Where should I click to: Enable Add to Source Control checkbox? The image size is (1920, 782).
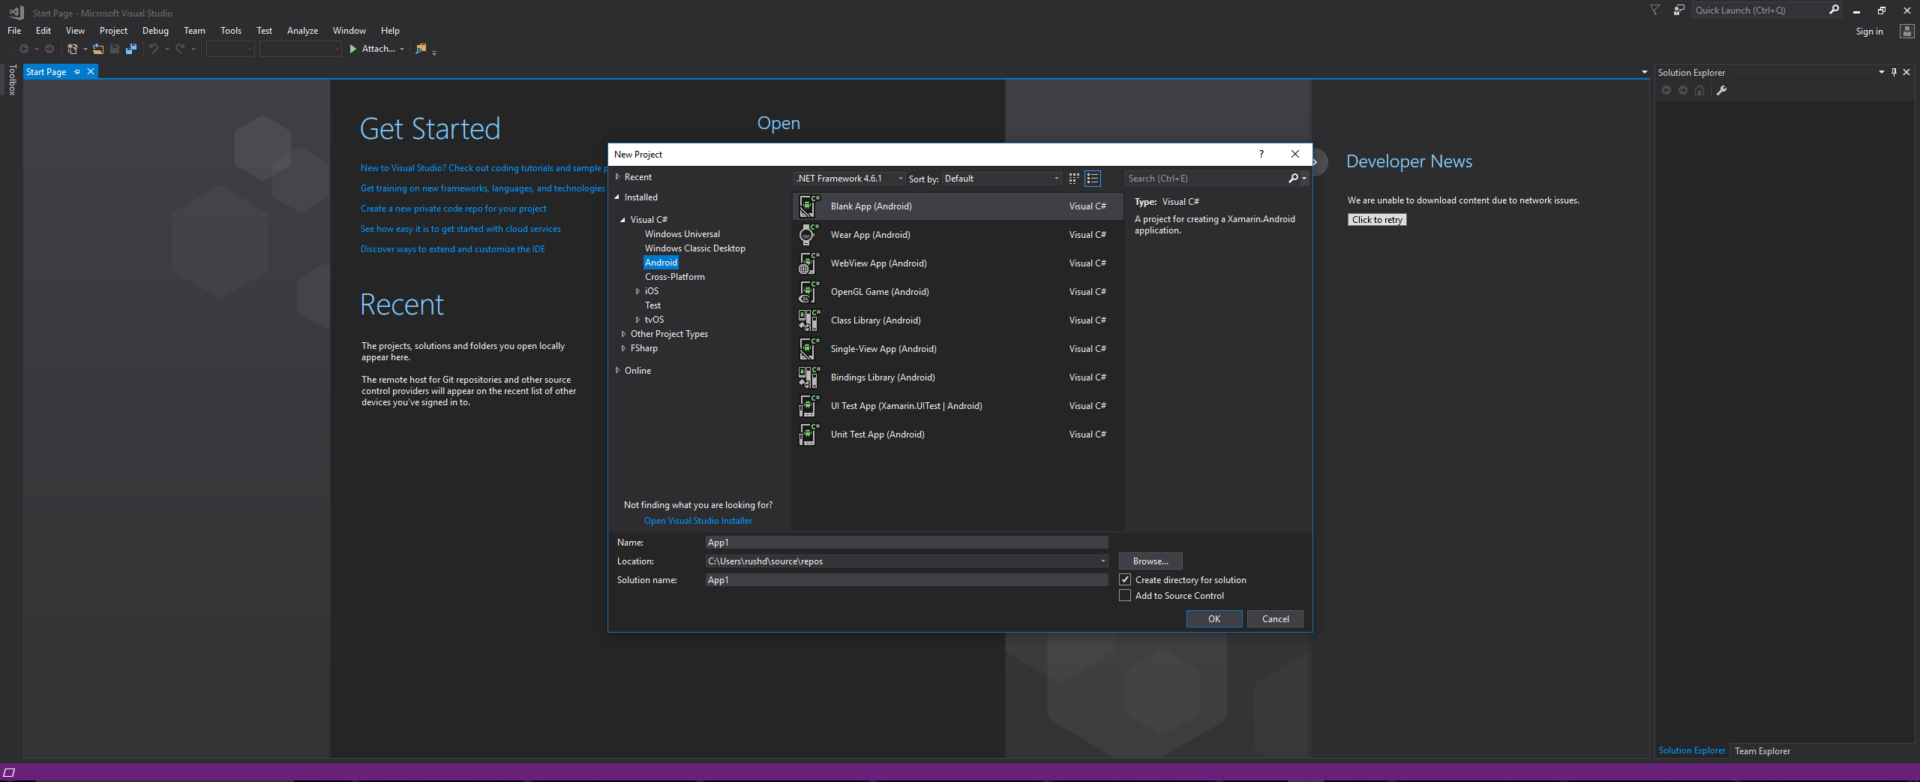[x=1125, y=596]
